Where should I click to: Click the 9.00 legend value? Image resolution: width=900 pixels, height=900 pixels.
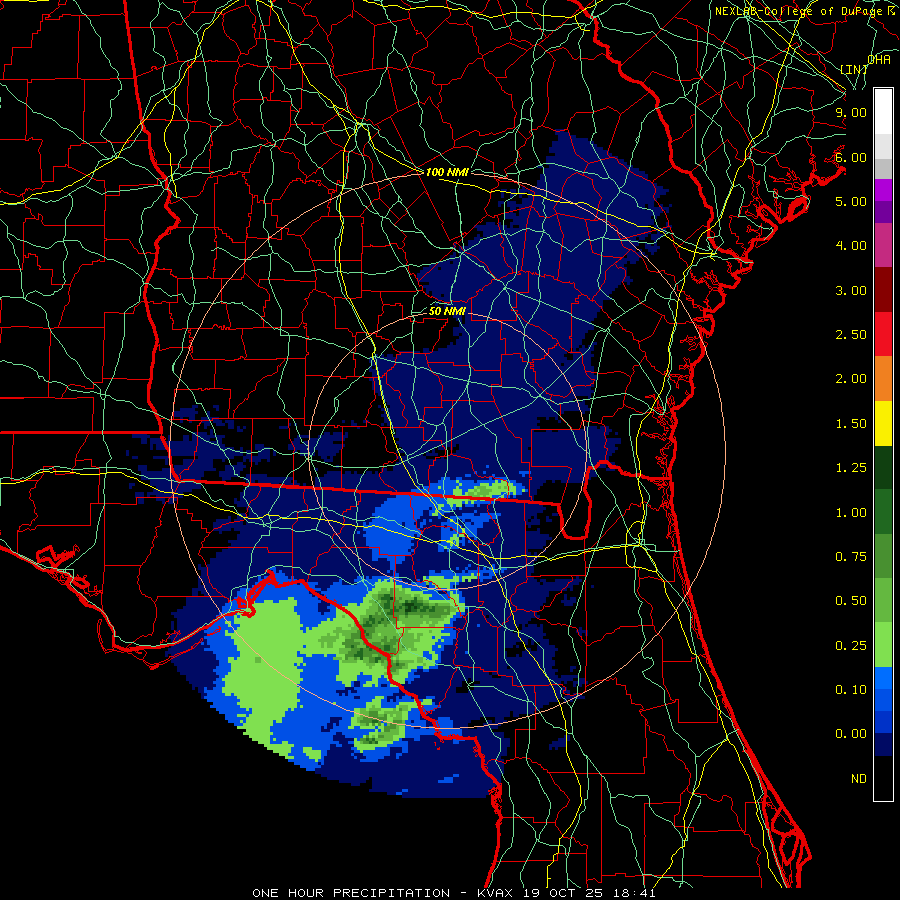click(851, 112)
